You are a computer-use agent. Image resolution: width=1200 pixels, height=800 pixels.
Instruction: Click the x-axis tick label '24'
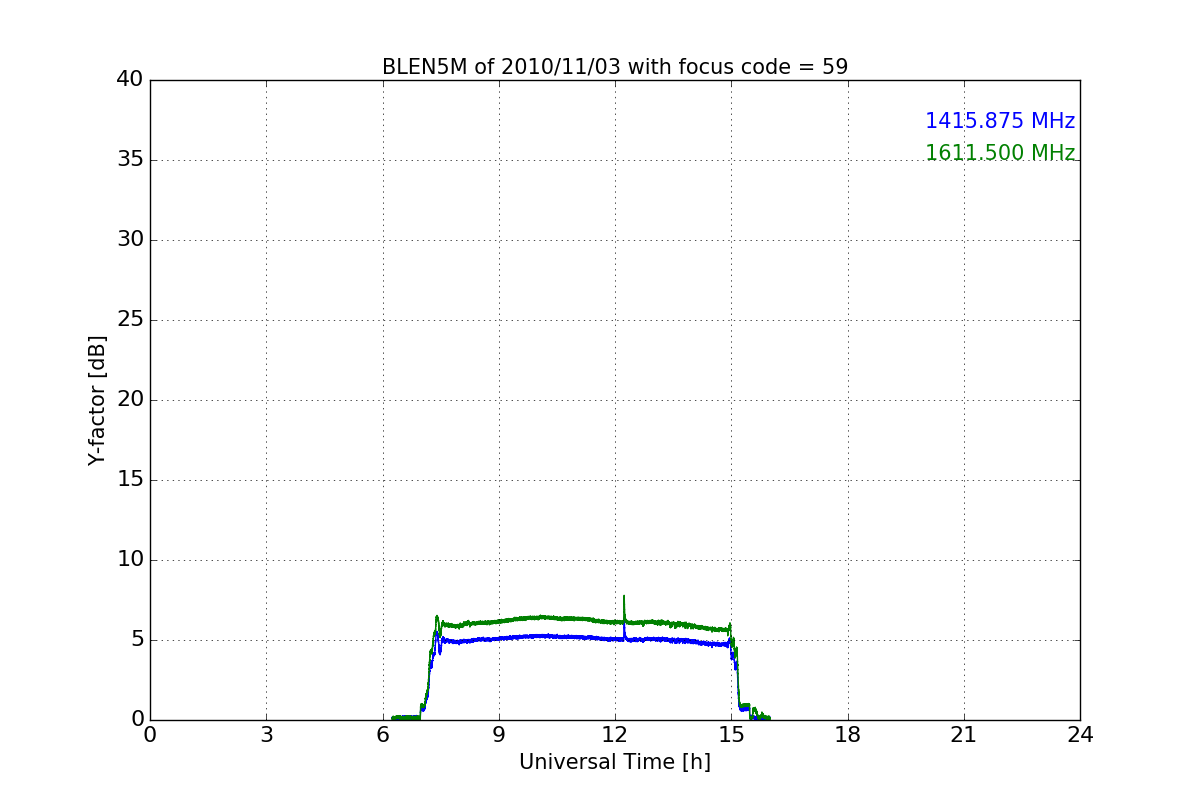(1080, 735)
